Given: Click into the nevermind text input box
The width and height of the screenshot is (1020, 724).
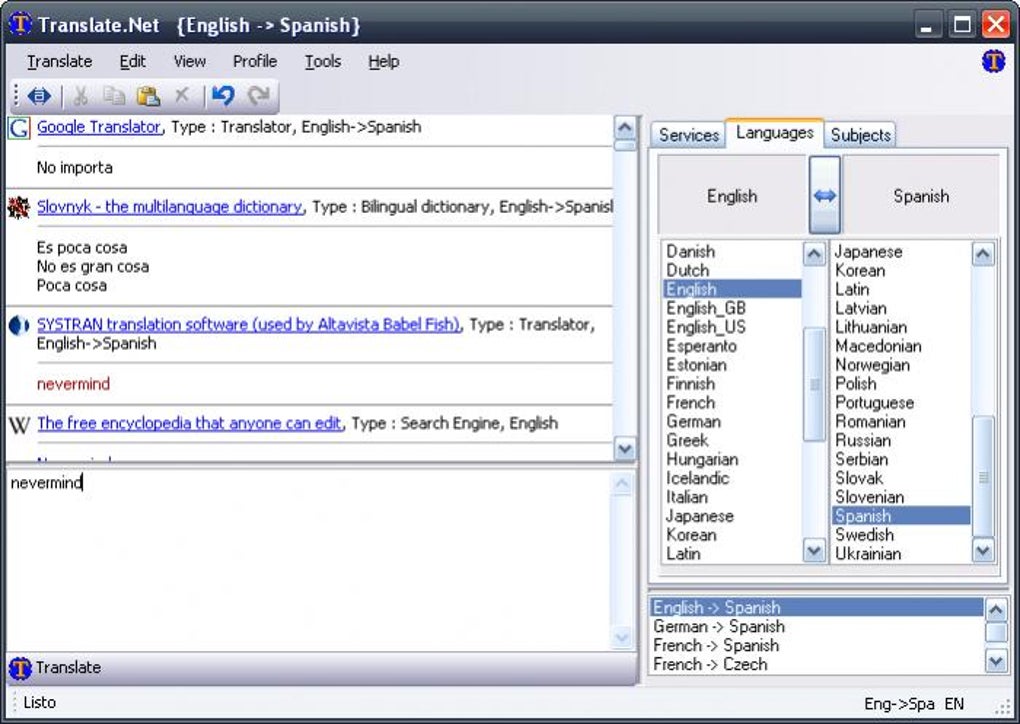Looking at the screenshot, I should click(x=308, y=559).
